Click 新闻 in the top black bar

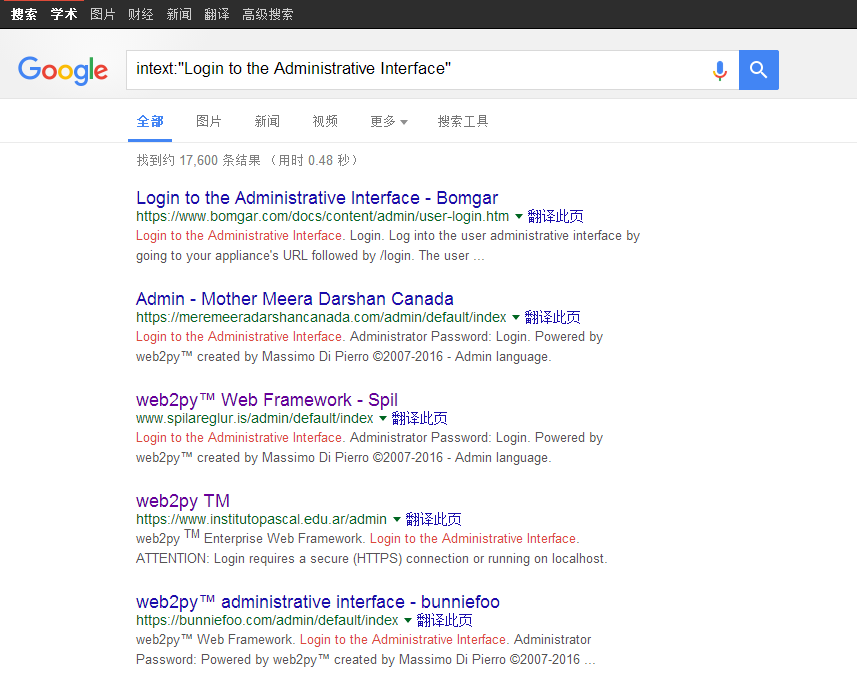coord(179,14)
